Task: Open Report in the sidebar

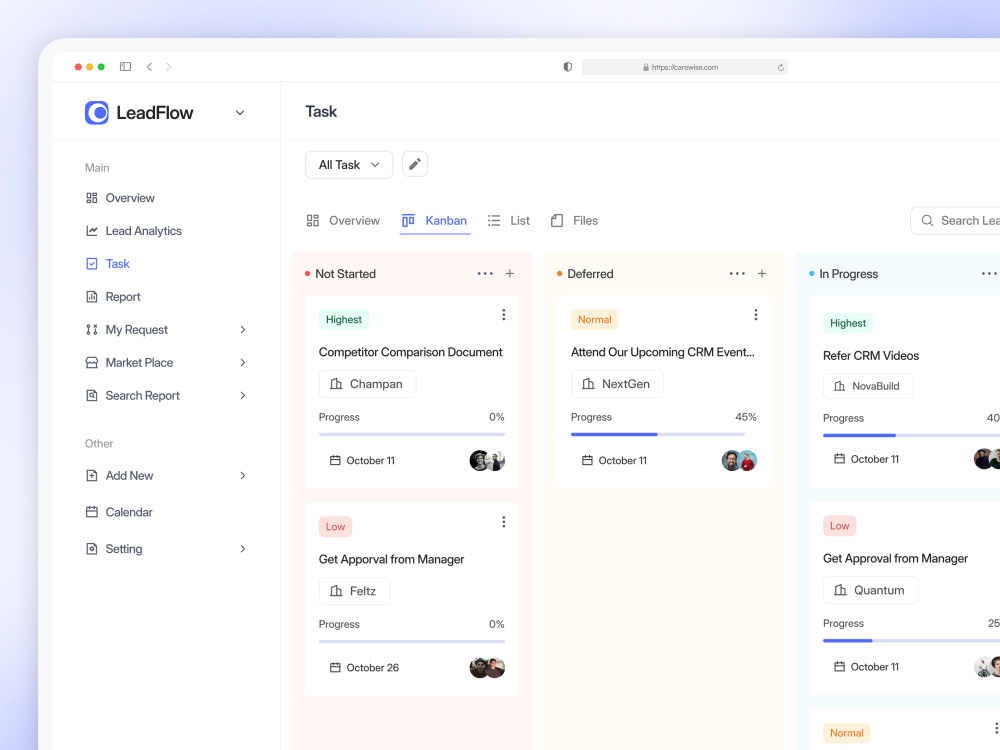Action: pyautogui.click(x=113, y=297)
